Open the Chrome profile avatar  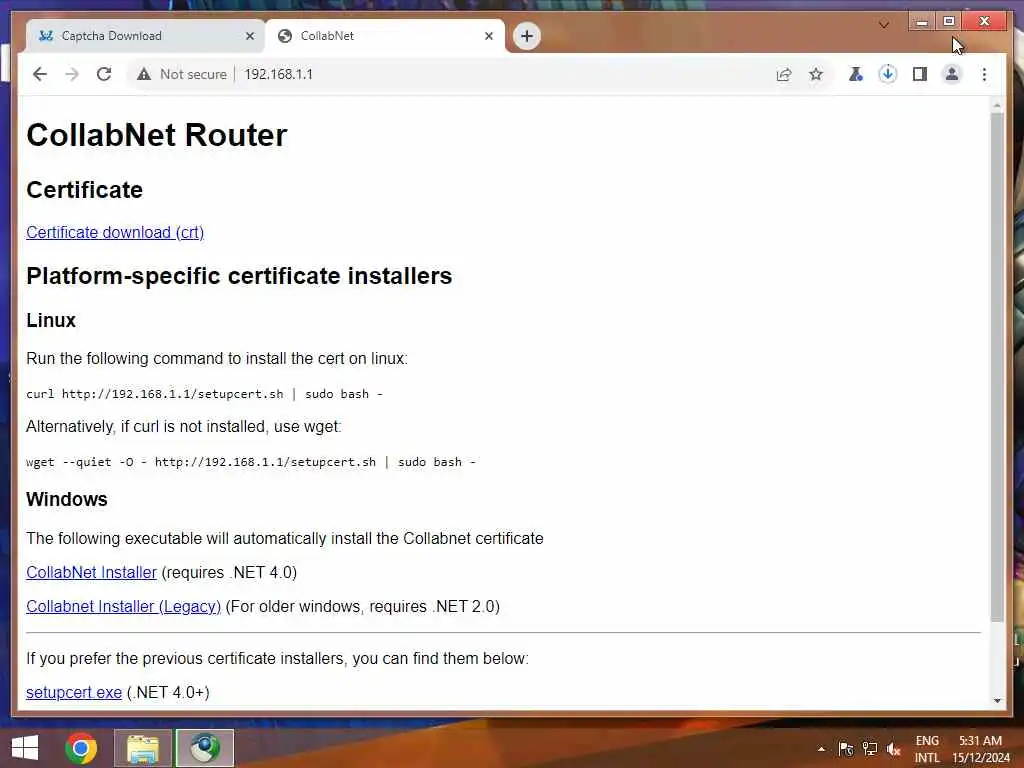coord(952,74)
